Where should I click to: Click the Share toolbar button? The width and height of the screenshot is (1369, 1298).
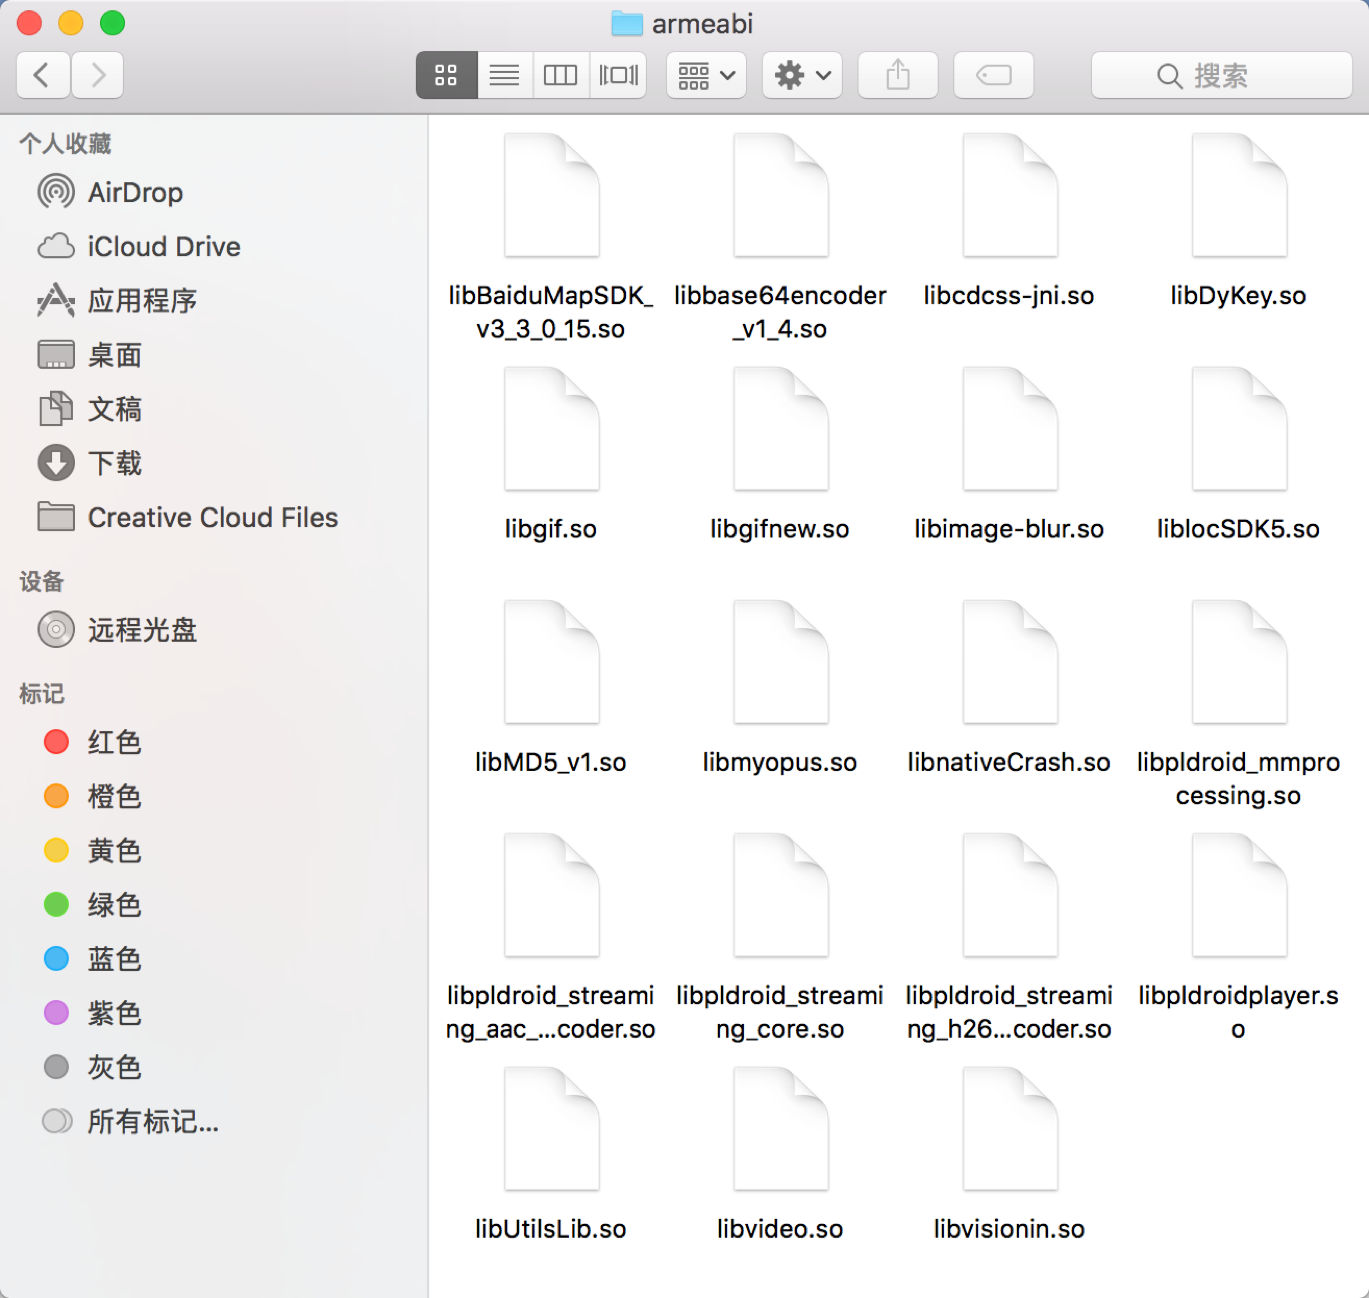tap(898, 75)
